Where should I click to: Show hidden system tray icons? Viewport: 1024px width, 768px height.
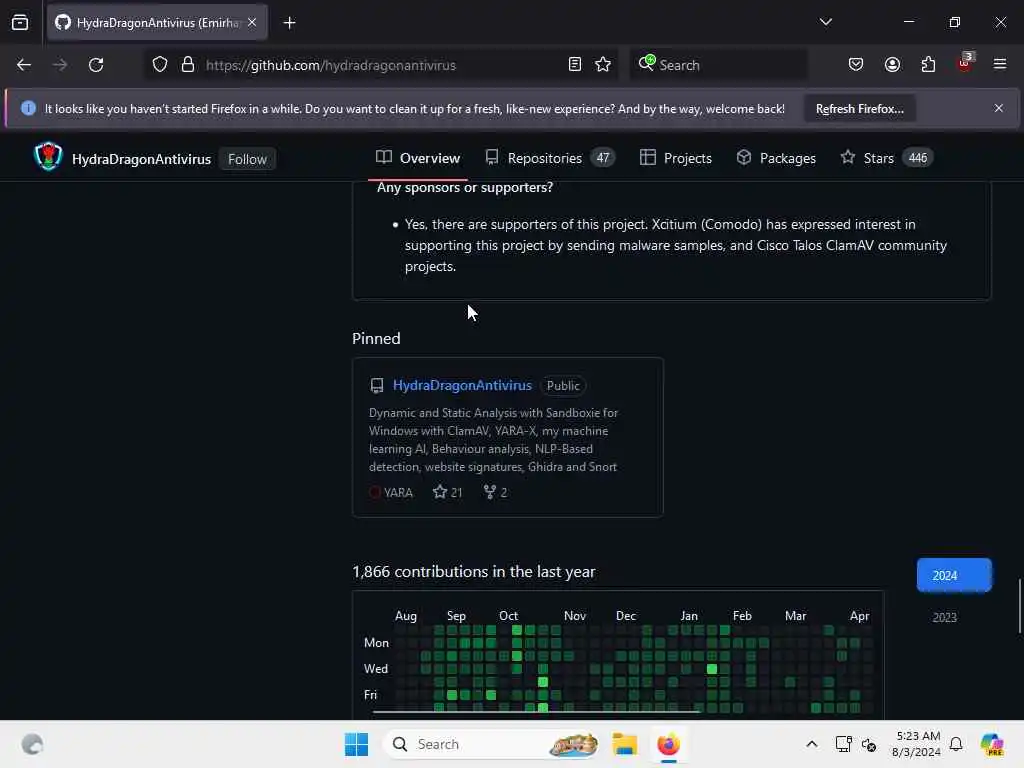(x=811, y=744)
